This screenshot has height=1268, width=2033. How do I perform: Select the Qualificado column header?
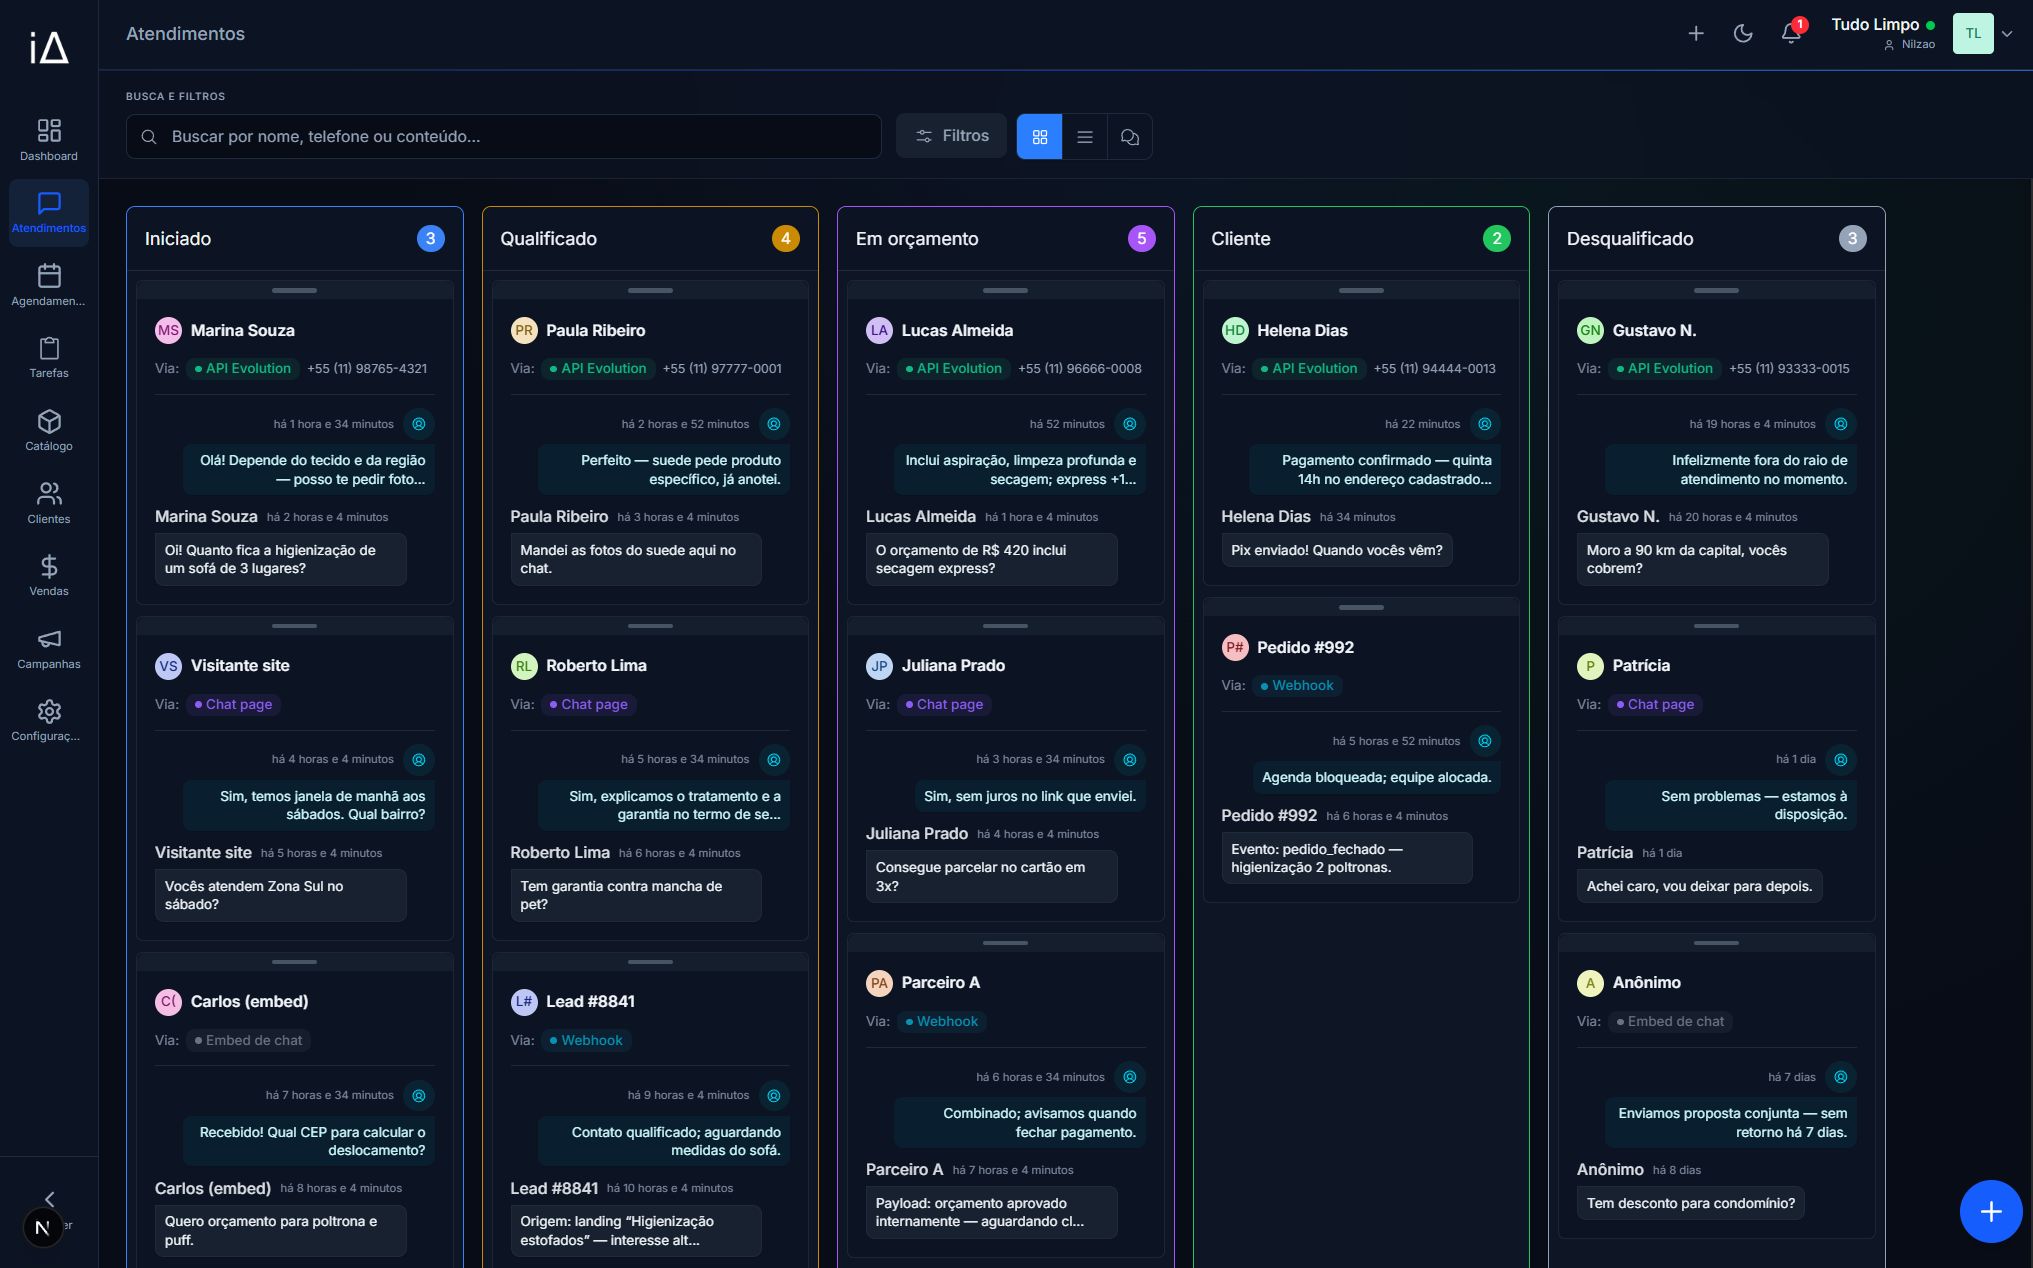point(650,239)
